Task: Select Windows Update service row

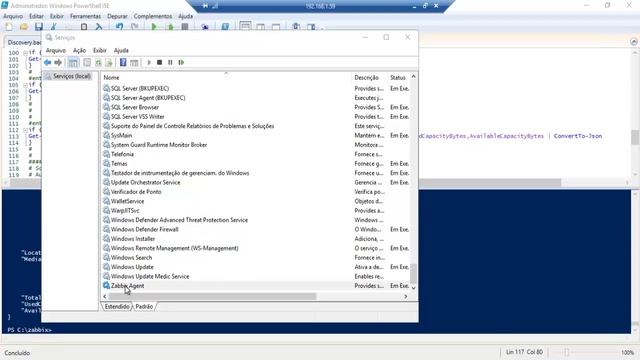Action: pyautogui.click(x=256, y=267)
